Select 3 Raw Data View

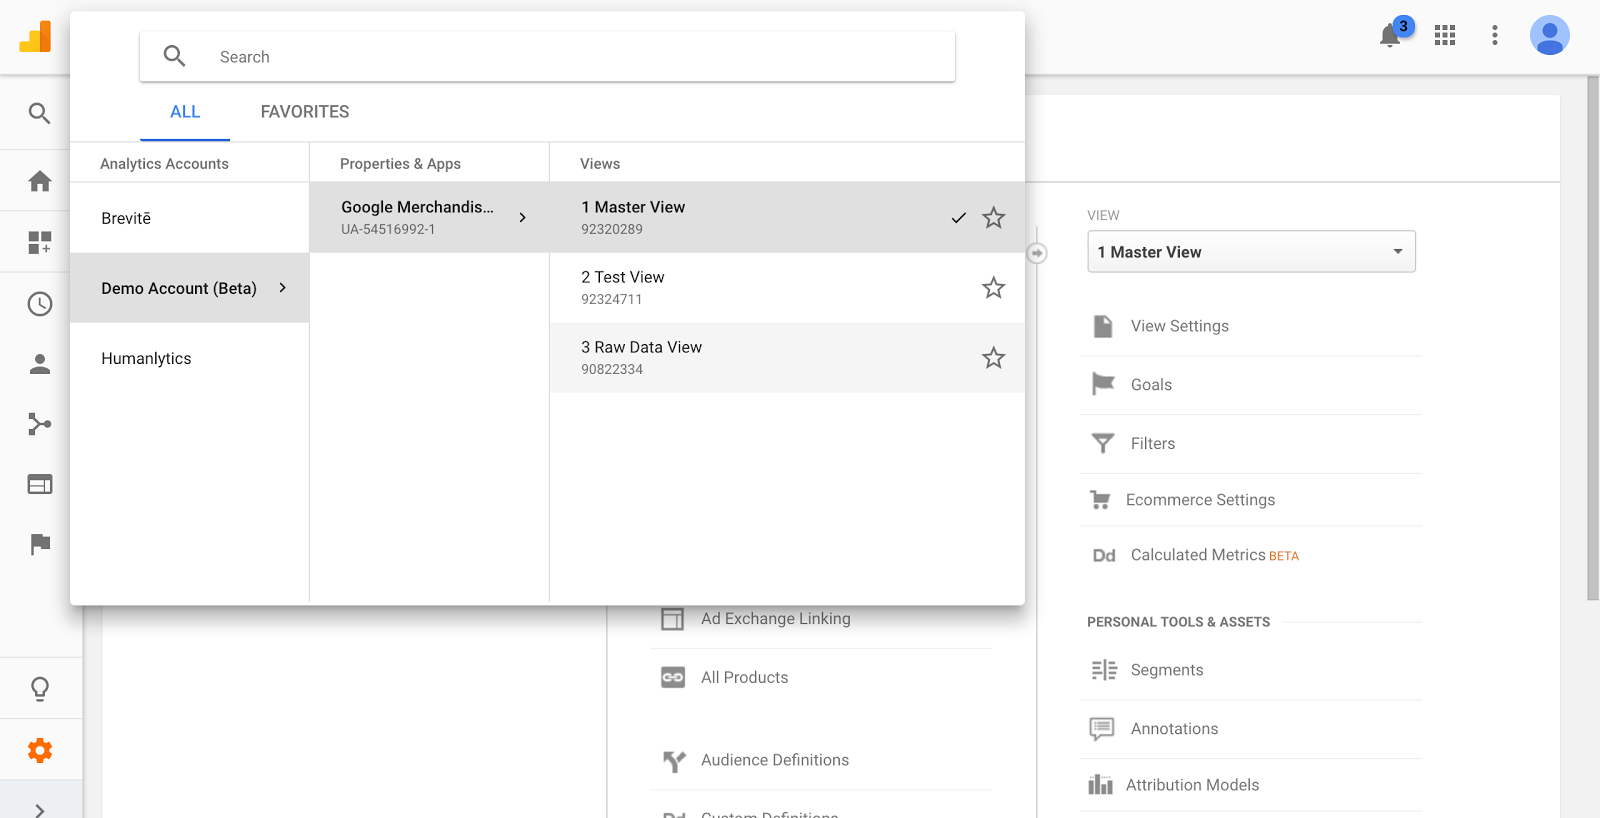coord(787,358)
